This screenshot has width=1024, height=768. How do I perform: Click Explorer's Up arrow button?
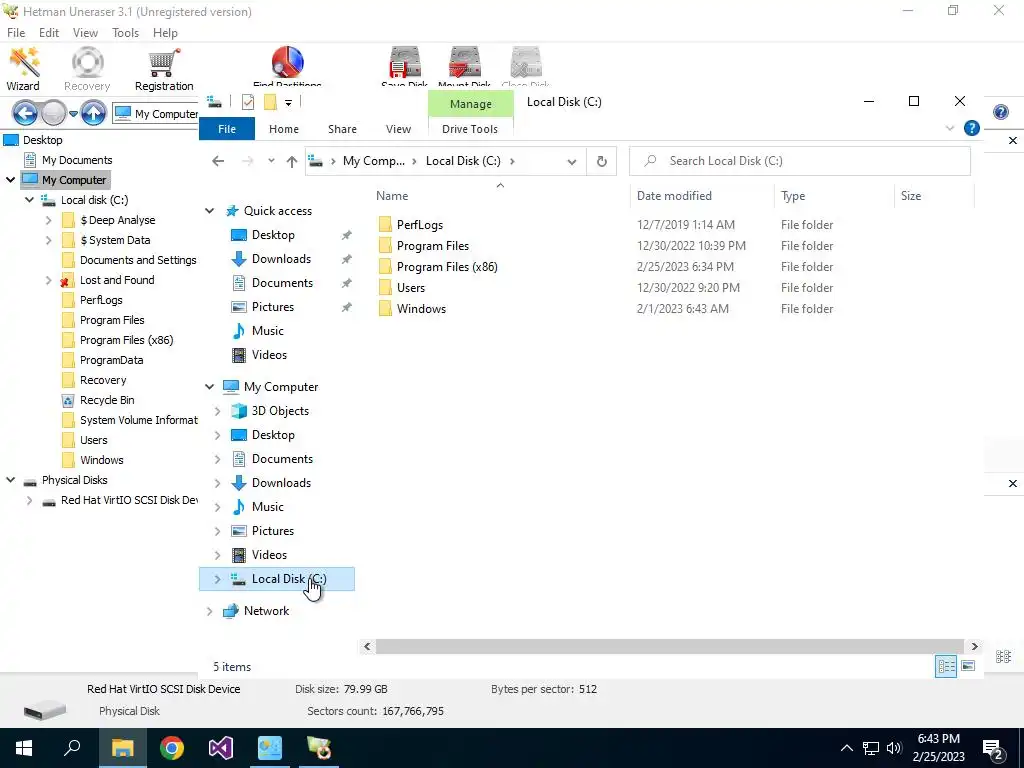[291, 161]
